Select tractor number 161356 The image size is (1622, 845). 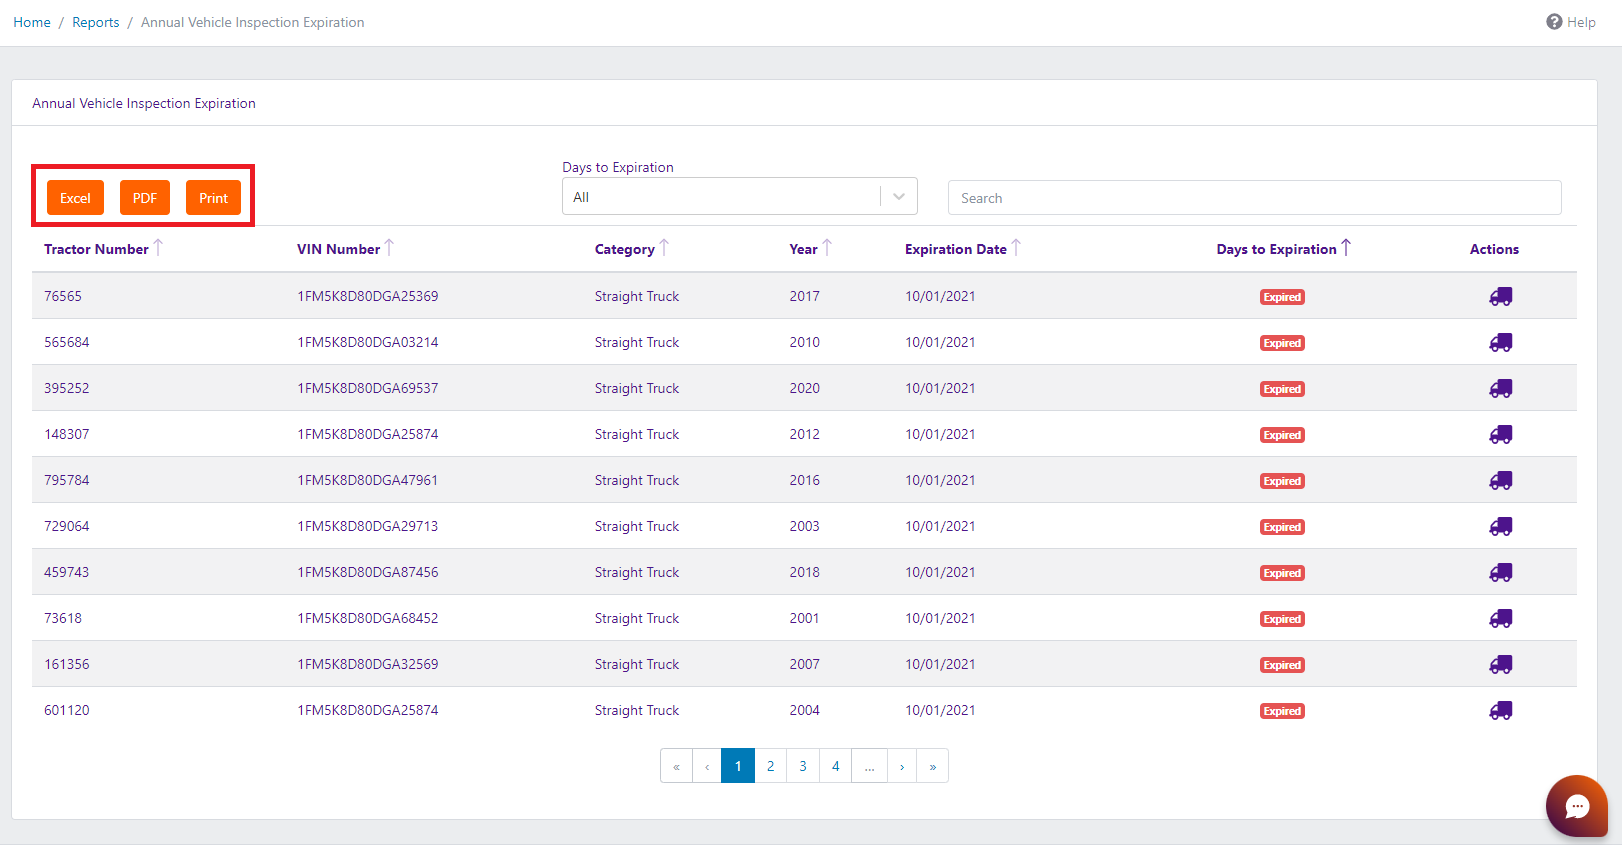[67, 664]
